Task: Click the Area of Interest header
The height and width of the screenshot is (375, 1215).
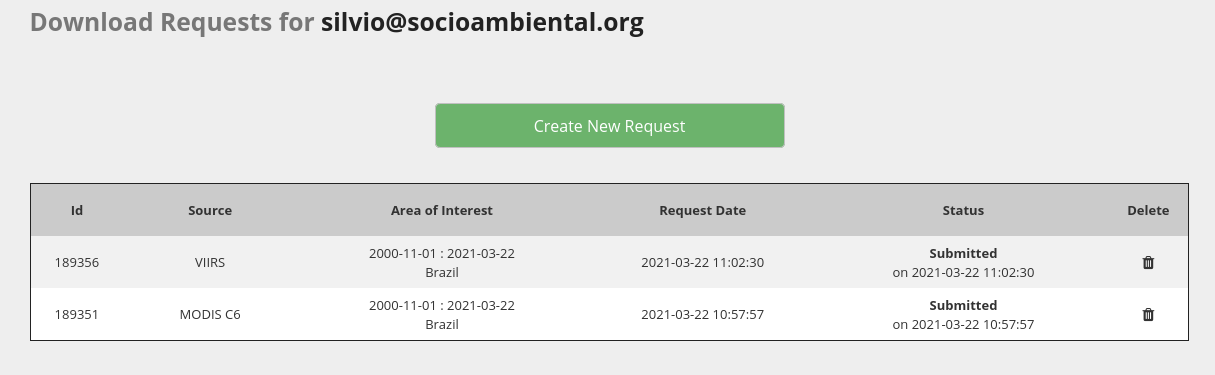Action: (442, 211)
